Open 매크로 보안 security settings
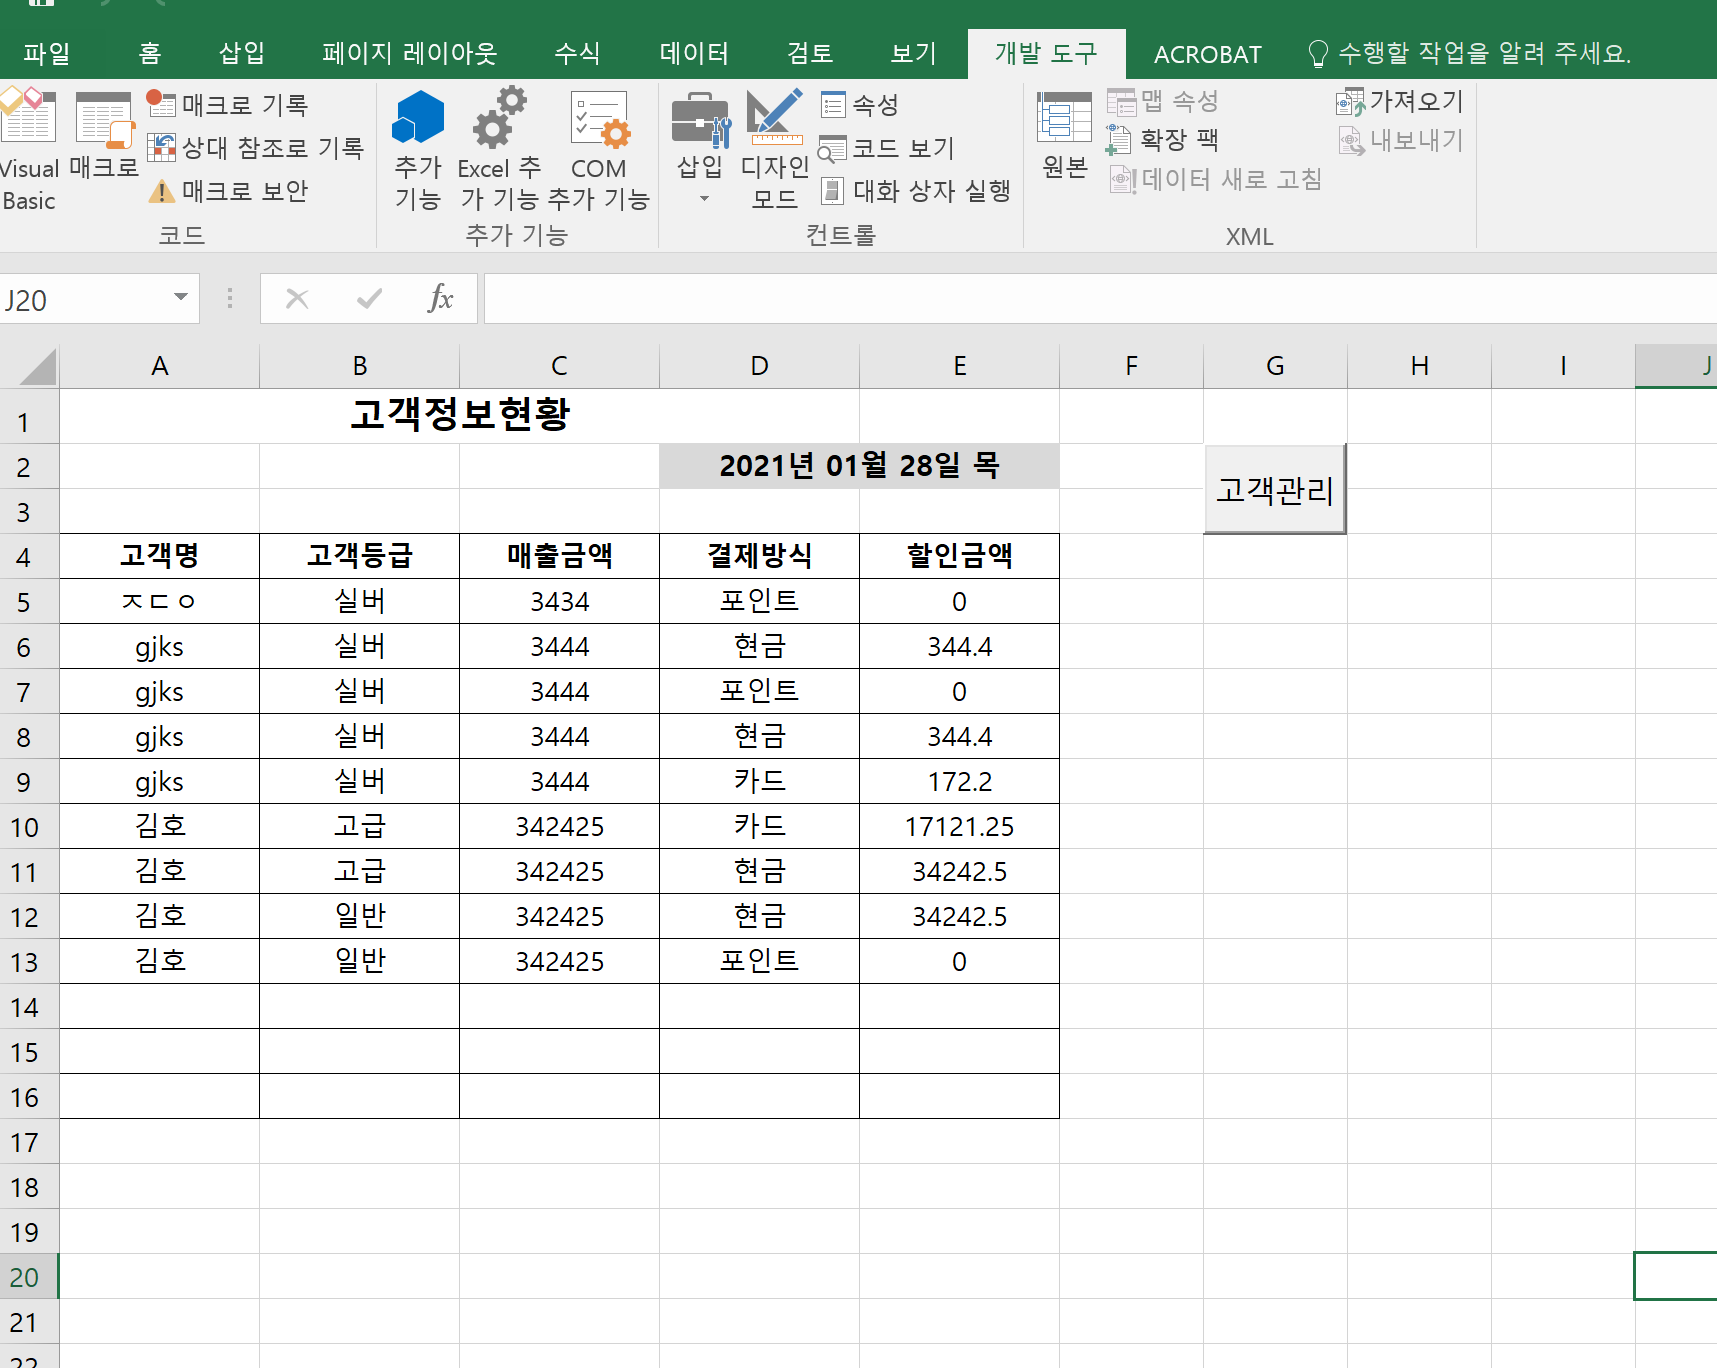The height and width of the screenshot is (1368, 1717). (228, 191)
